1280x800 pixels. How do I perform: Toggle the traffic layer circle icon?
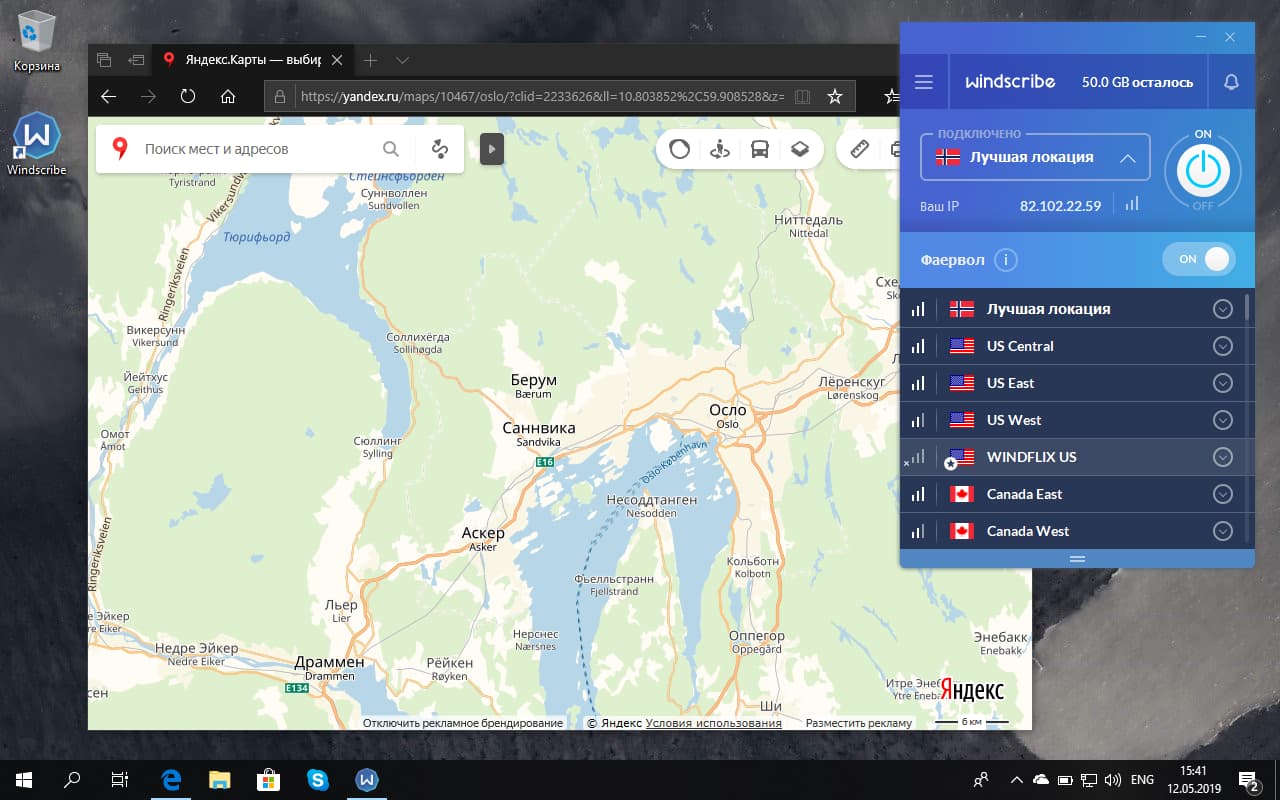pyautogui.click(x=679, y=149)
